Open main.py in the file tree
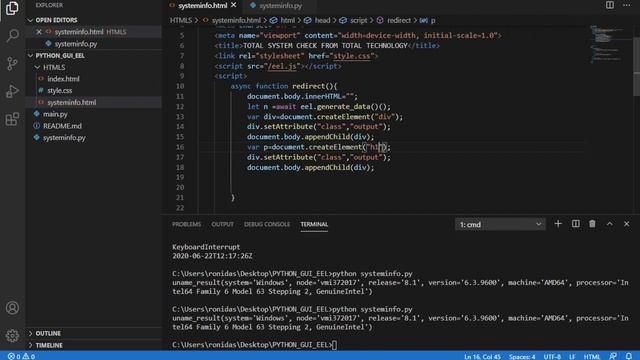Viewport: 640px width, 360px height. pyautogui.click(x=55, y=114)
